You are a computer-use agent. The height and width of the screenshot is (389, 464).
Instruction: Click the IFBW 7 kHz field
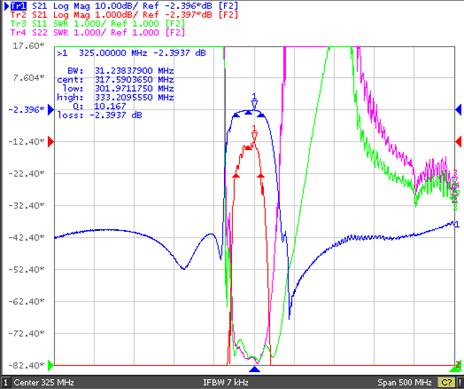(x=226, y=382)
